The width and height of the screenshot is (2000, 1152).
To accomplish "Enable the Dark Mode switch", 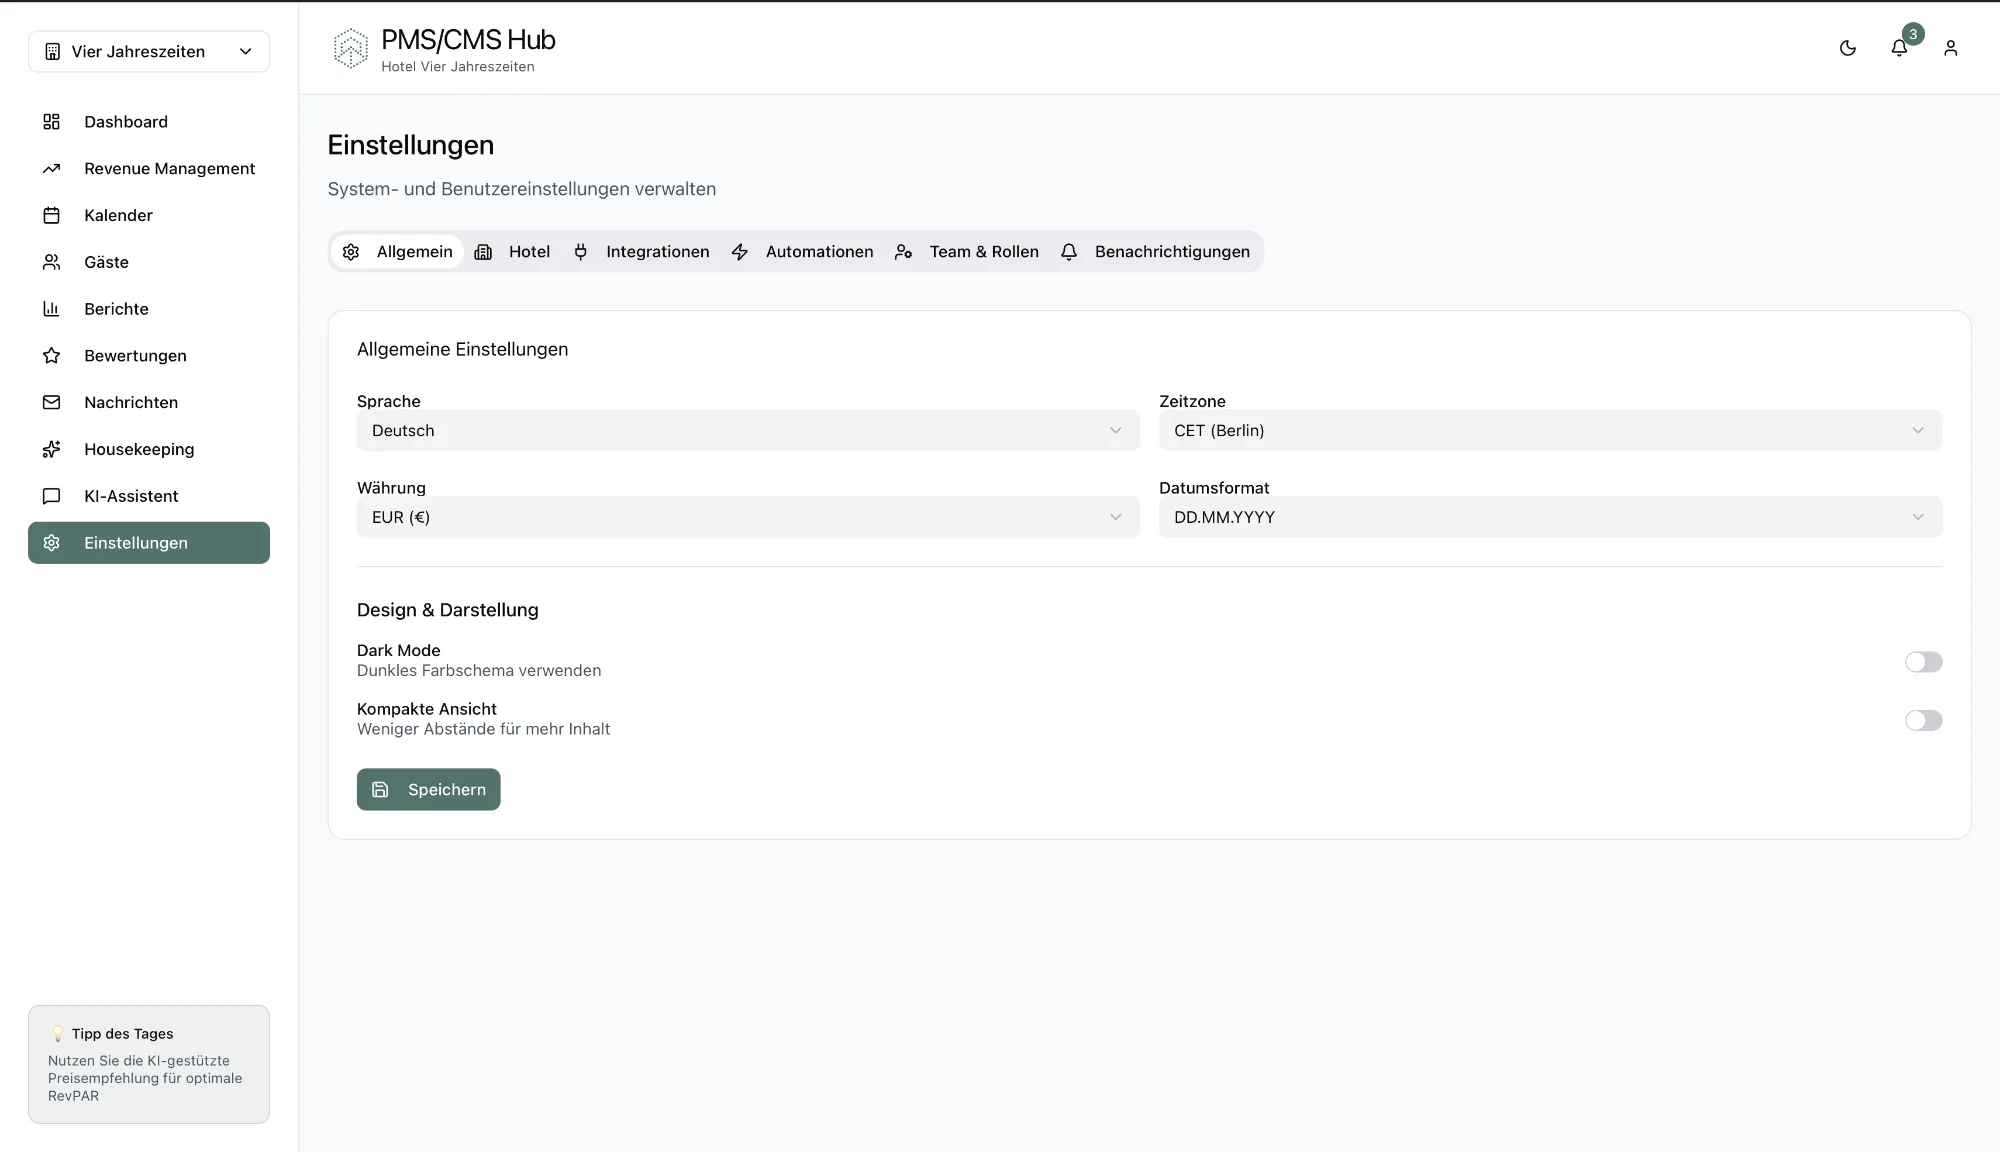I will click(1922, 662).
